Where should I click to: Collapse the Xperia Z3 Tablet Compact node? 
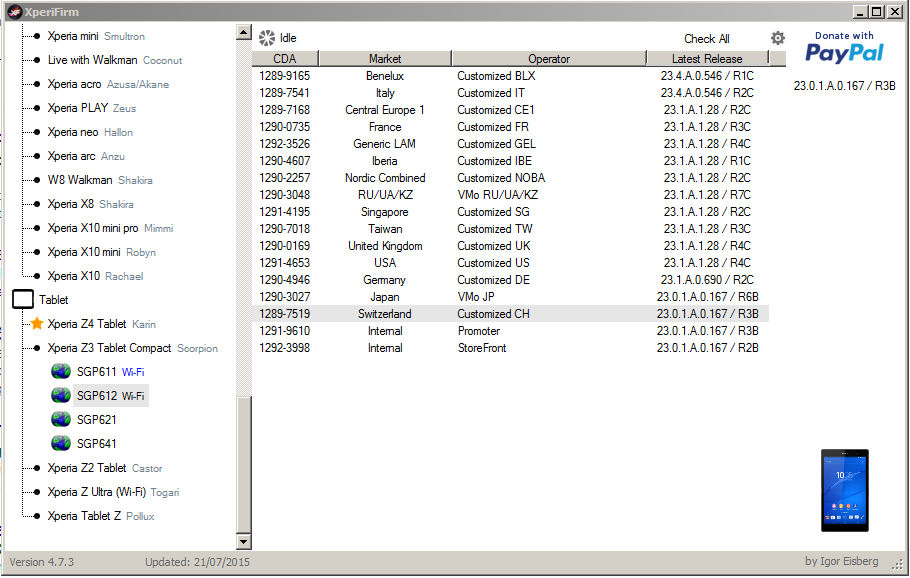[37, 348]
